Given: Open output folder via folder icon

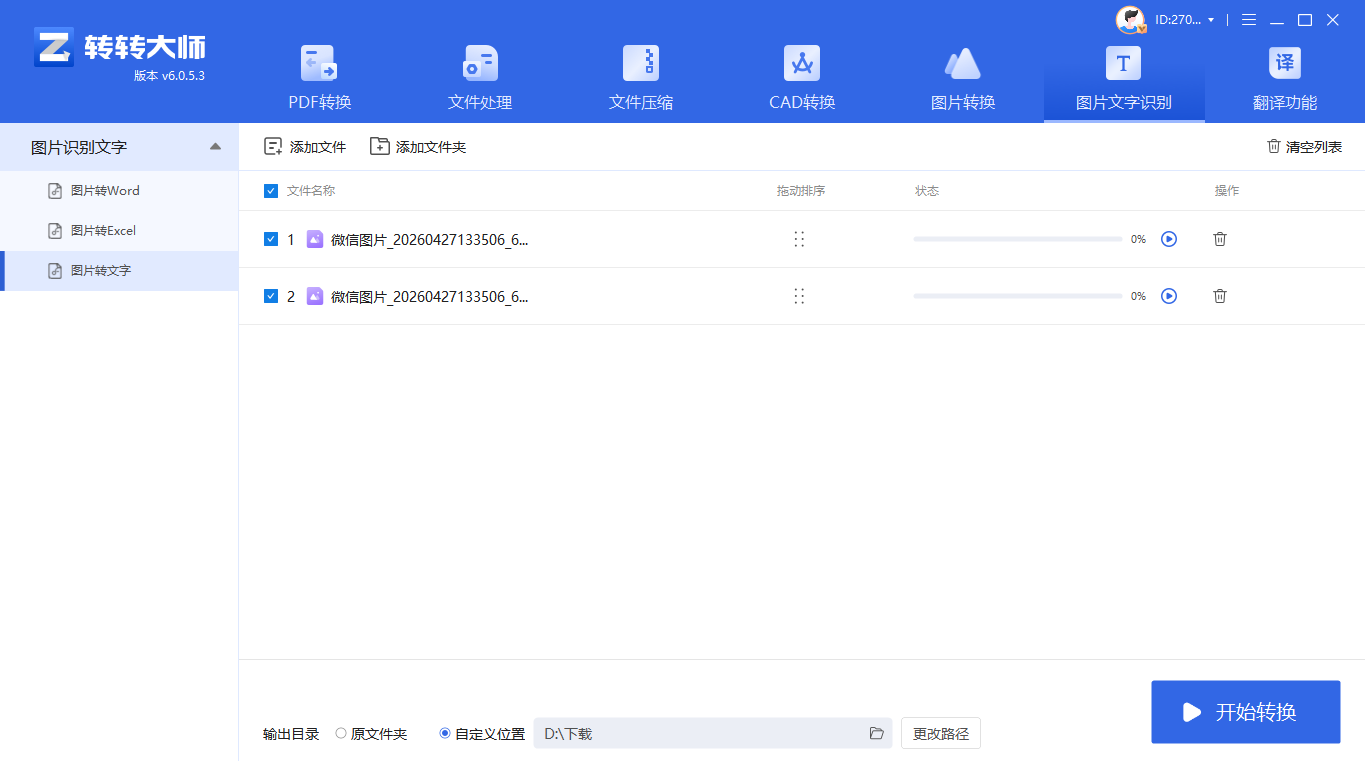Looking at the screenshot, I should [877, 733].
